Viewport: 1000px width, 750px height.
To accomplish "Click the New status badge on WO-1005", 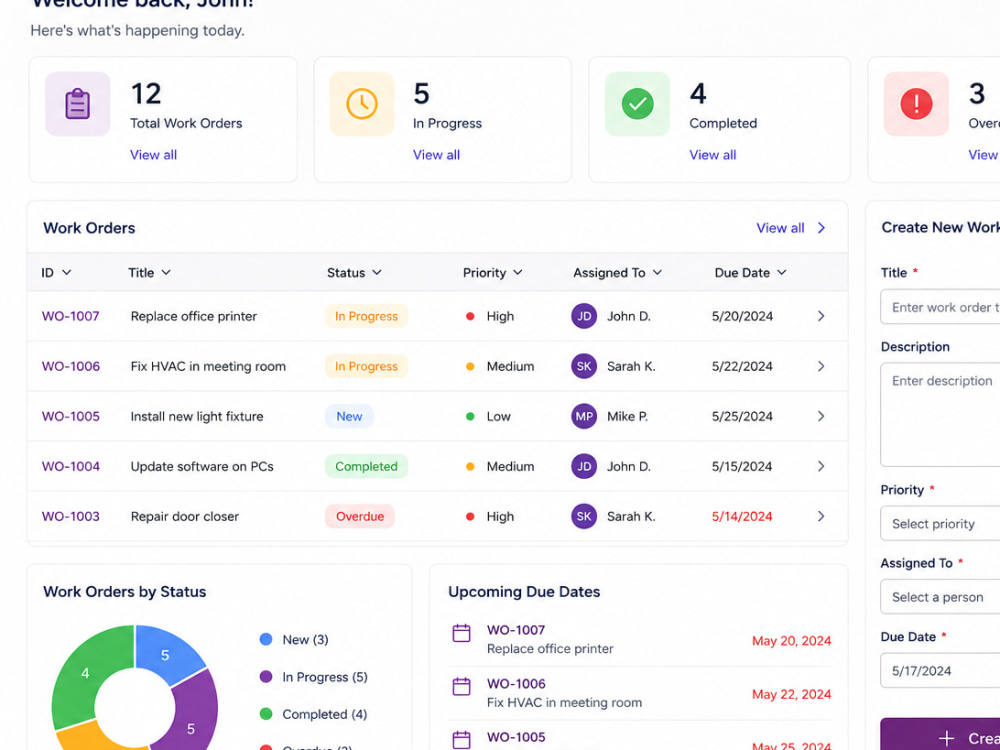I will 349,416.
